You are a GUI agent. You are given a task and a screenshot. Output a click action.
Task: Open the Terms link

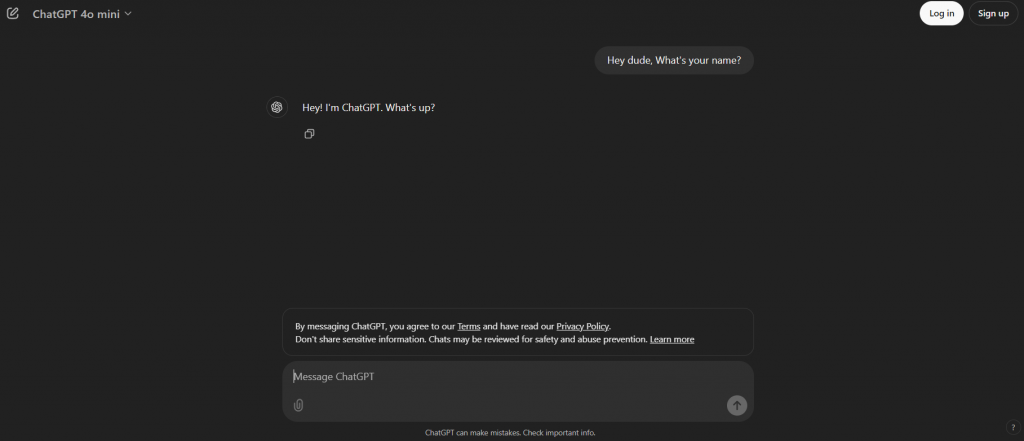pos(469,326)
